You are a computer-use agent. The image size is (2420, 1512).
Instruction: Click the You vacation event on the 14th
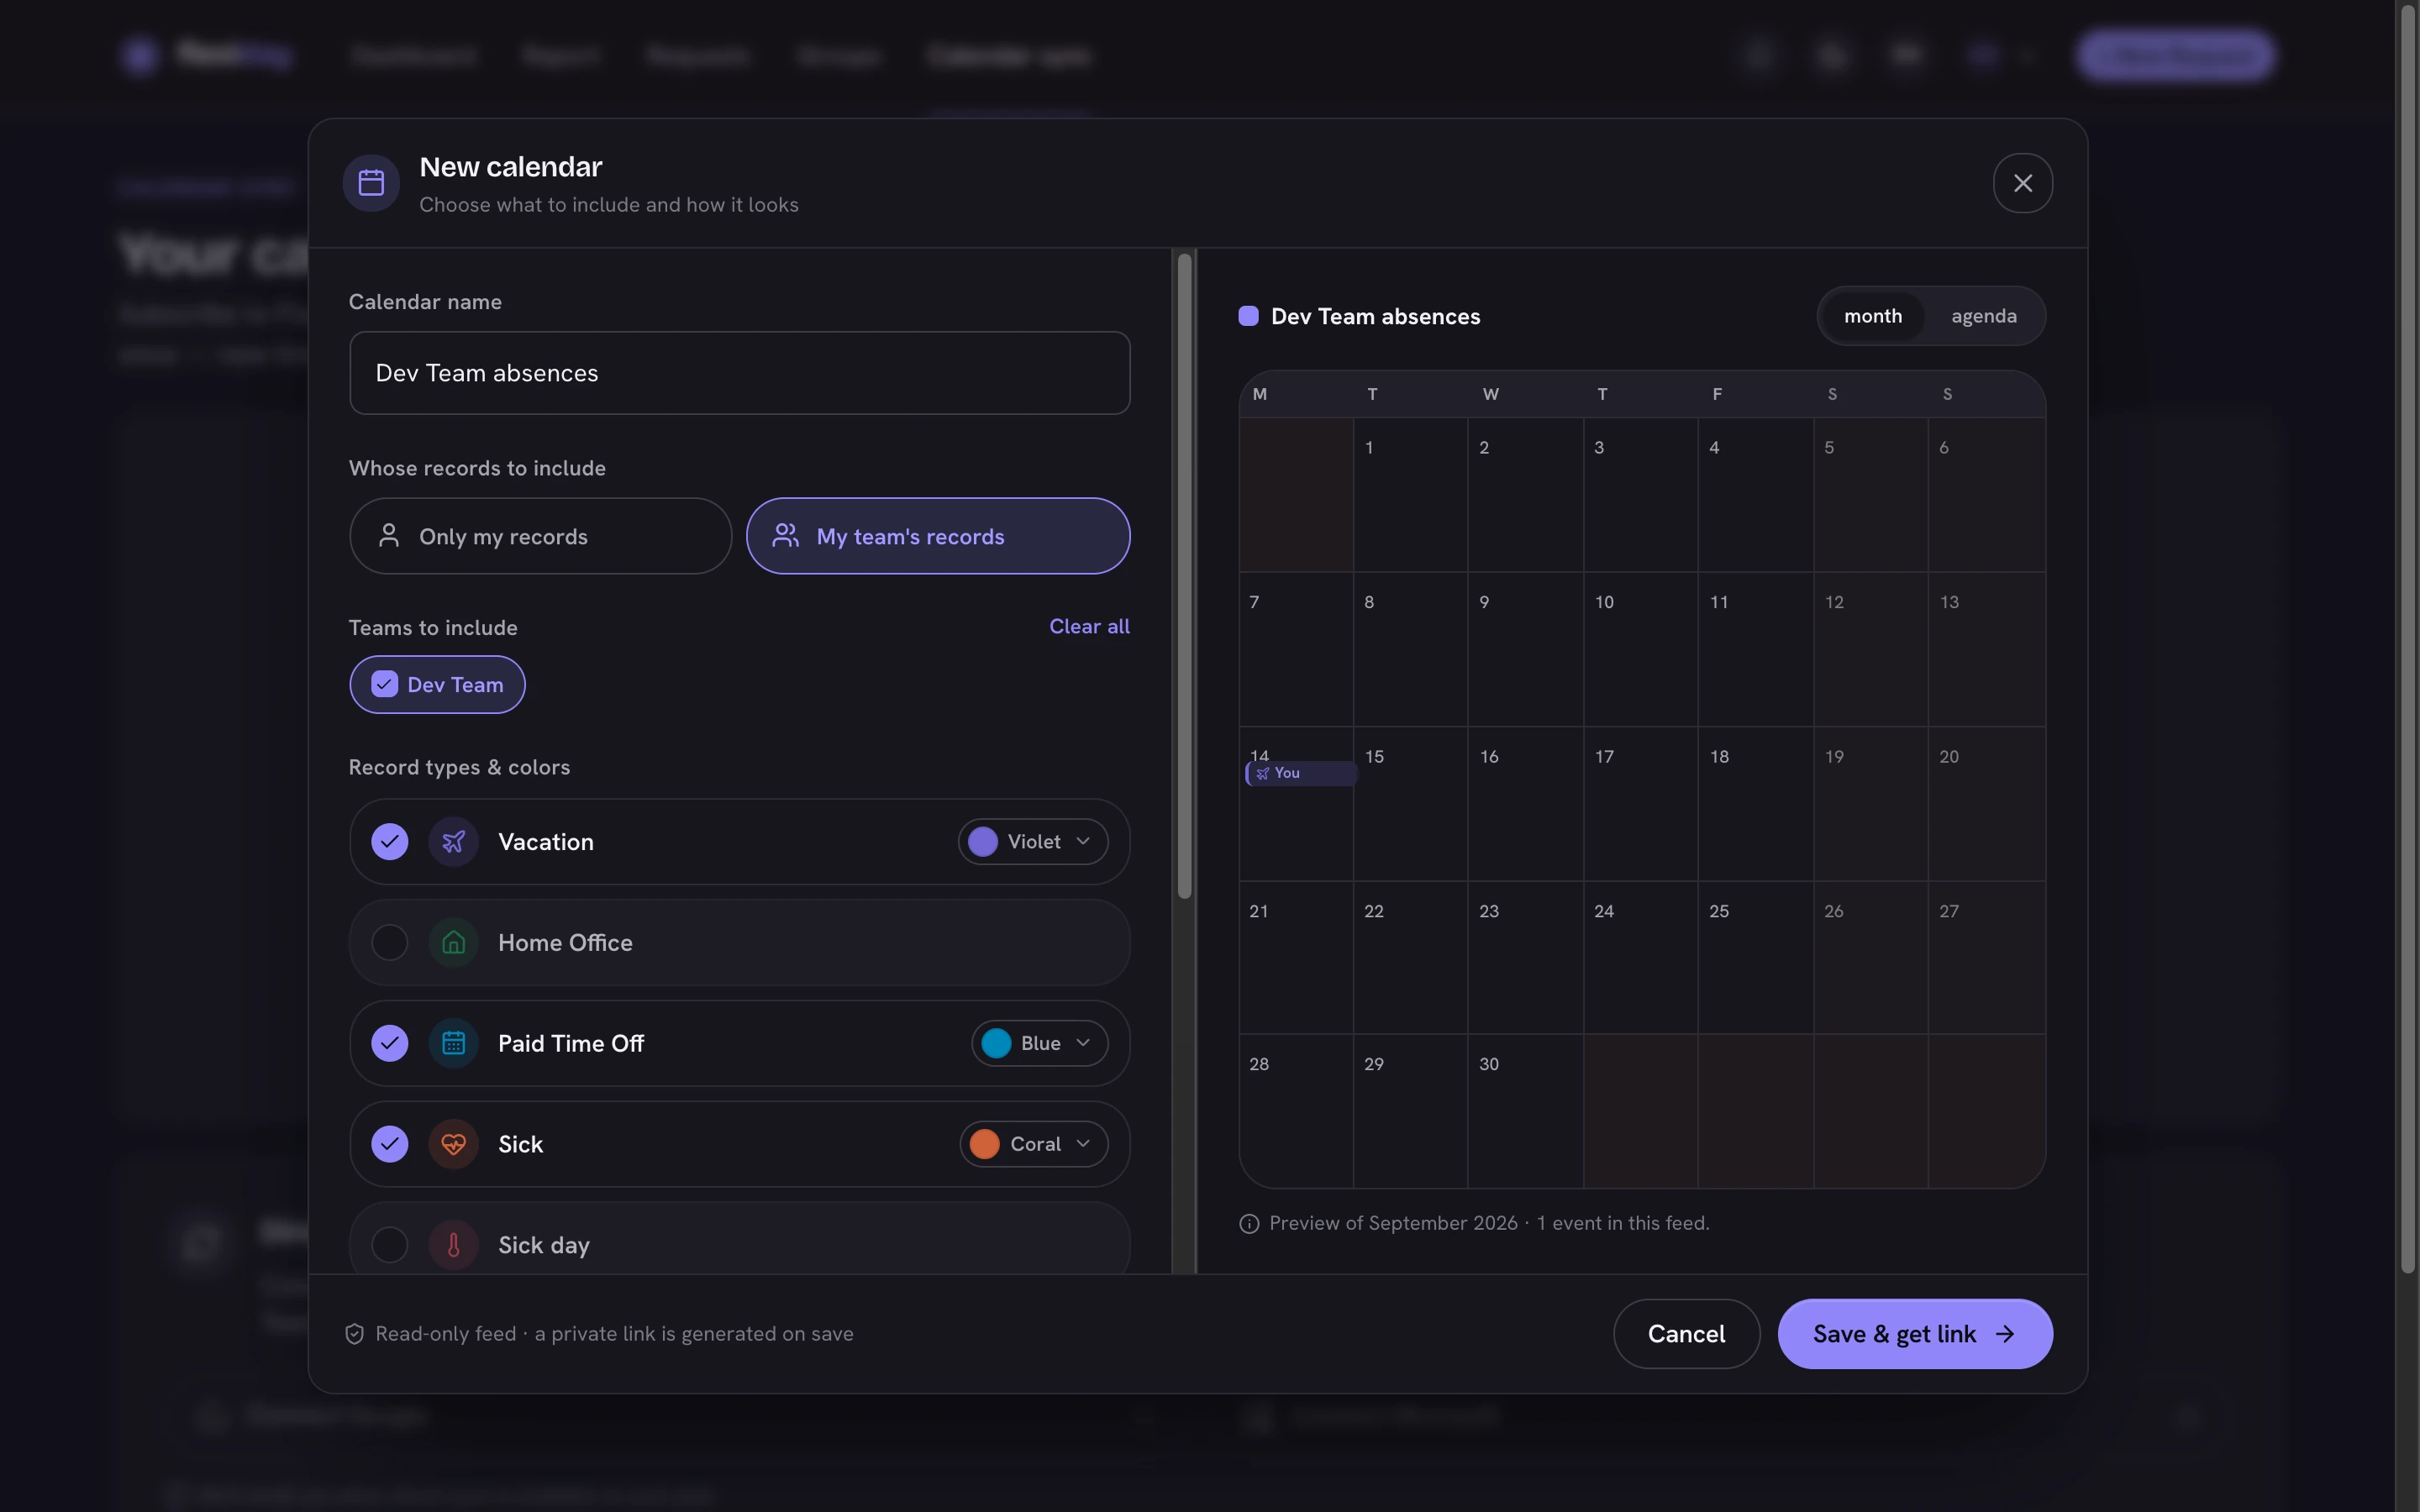point(1300,773)
